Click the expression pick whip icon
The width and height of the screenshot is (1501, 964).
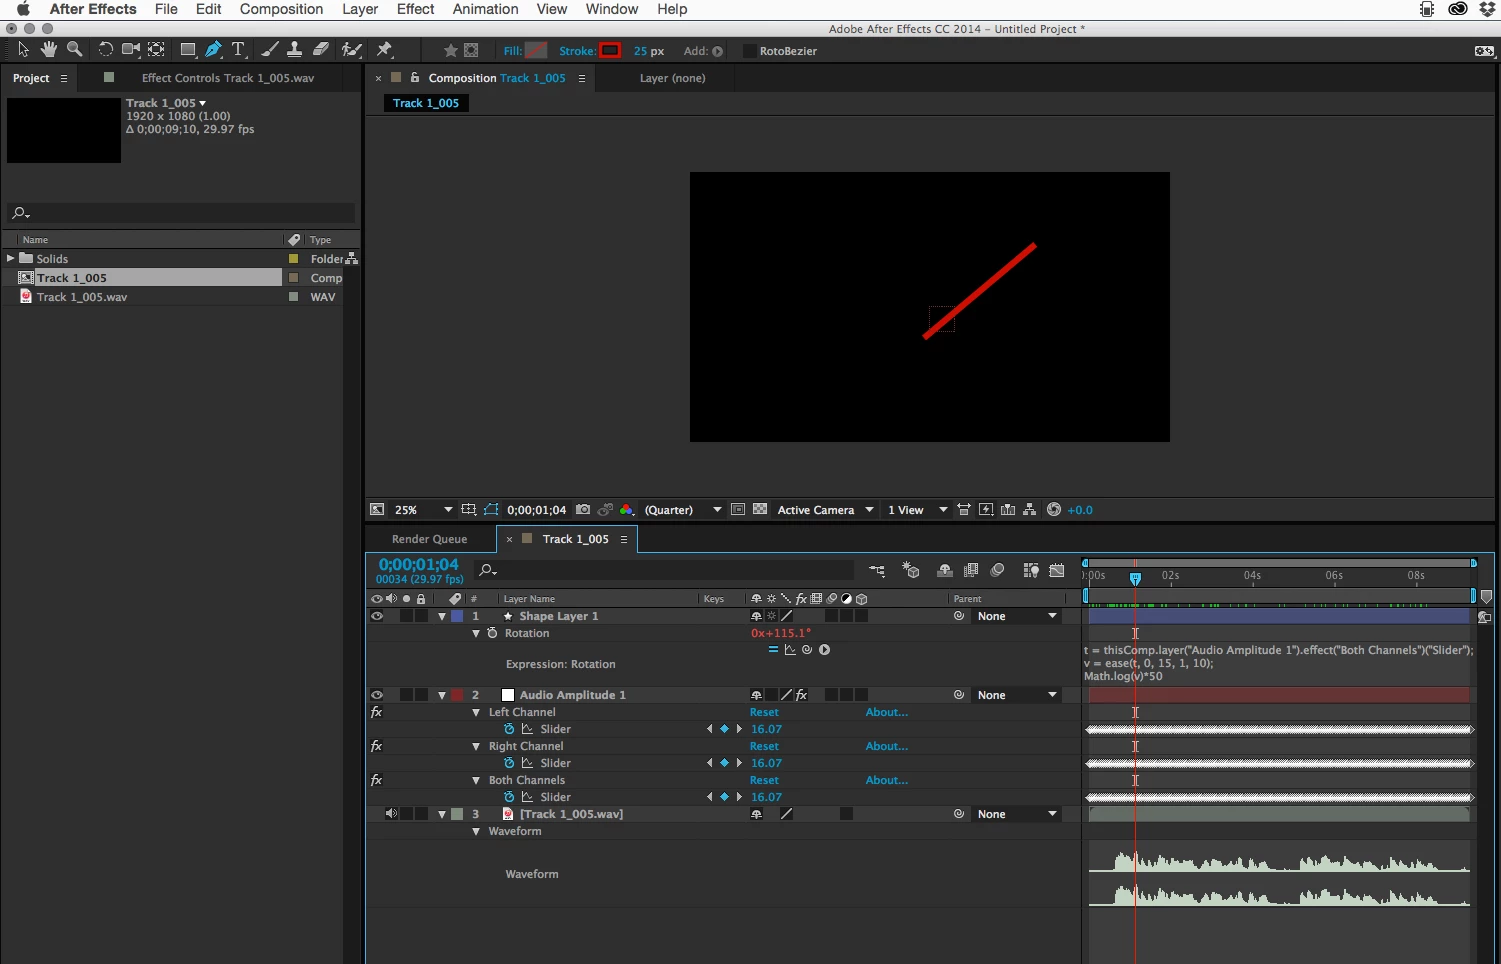coord(807,650)
